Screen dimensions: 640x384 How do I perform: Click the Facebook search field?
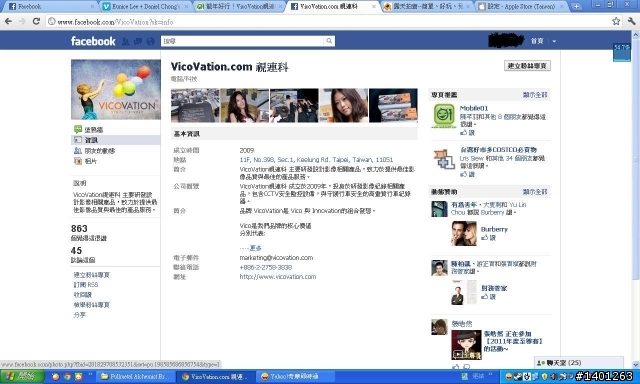pyautogui.click(x=243, y=41)
